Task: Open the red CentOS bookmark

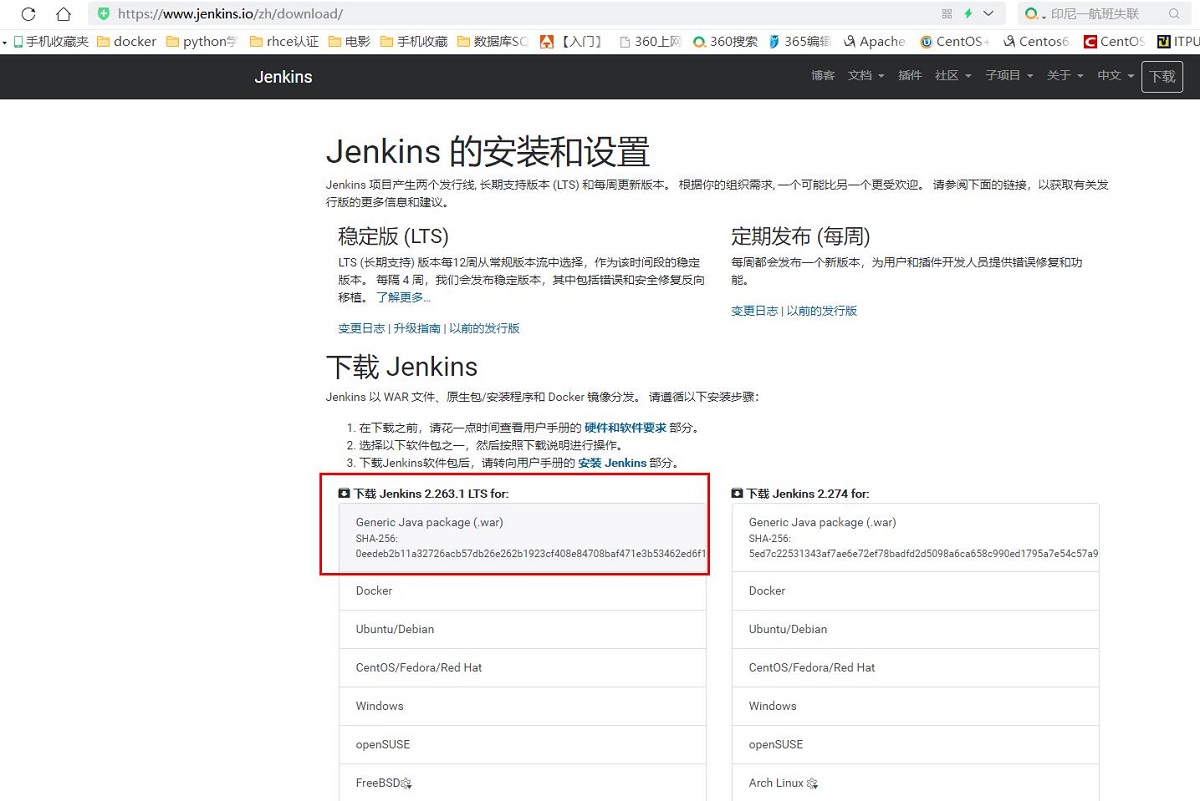Action: pyautogui.click(x=1115, y=41)
